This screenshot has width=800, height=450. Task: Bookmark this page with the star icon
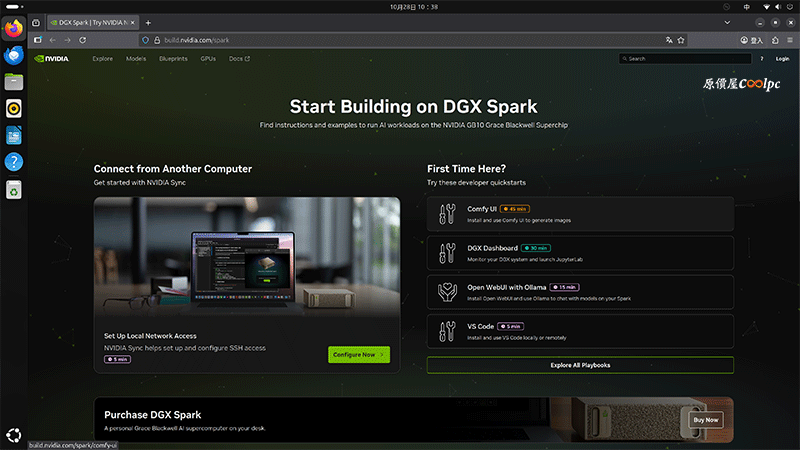tap(681, 40)
